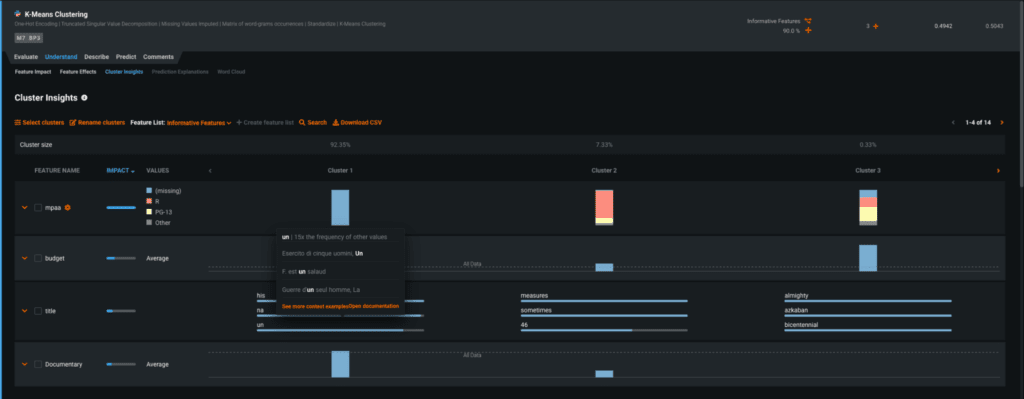Tick the budget feature checkbox
Screen dimensions: 1024x399
(x=38, y=258)
